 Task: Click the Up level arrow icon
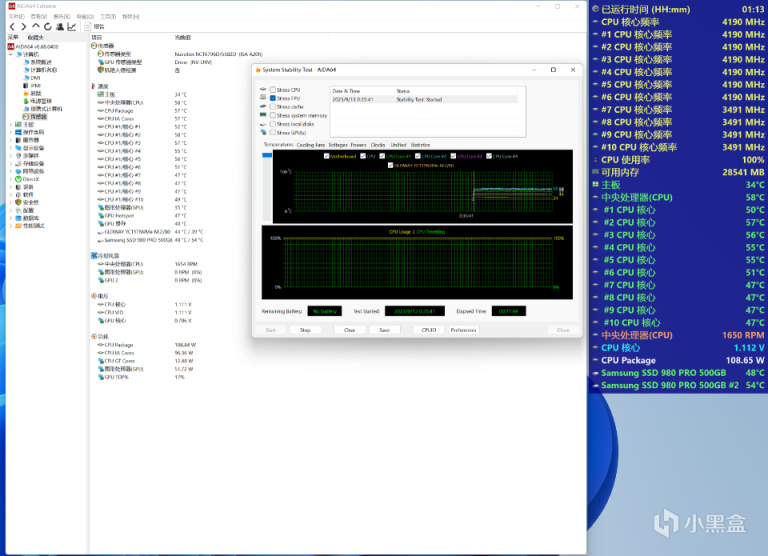coord(35,26)
